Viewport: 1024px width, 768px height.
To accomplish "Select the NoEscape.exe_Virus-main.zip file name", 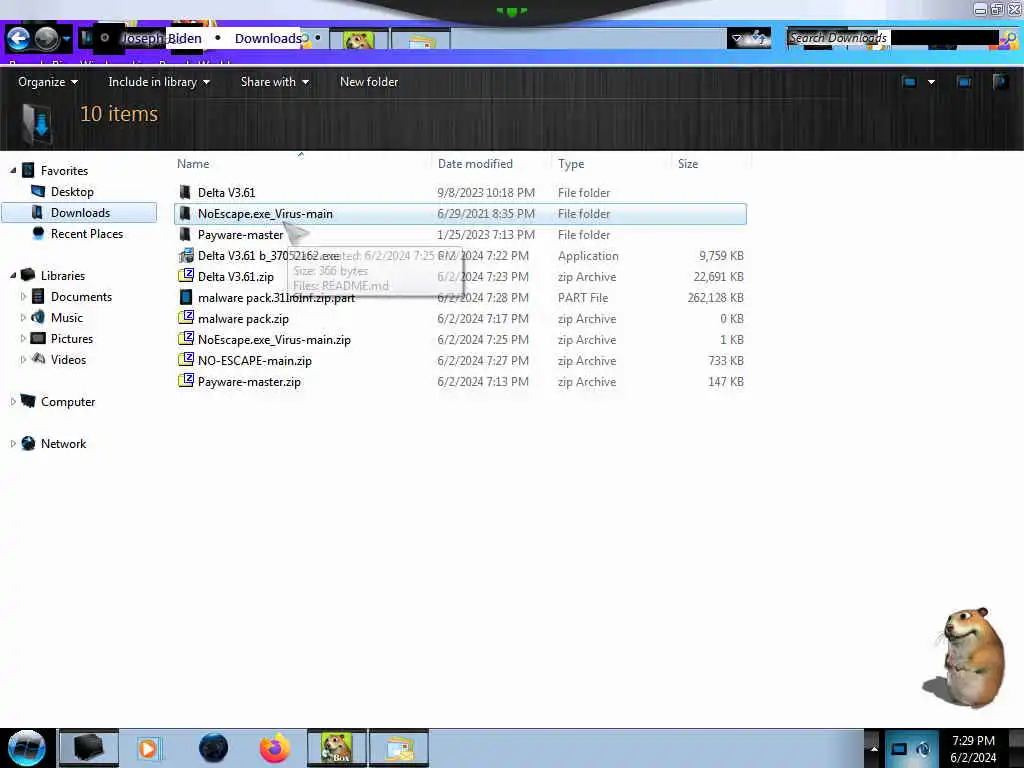I will coord(274,340).
